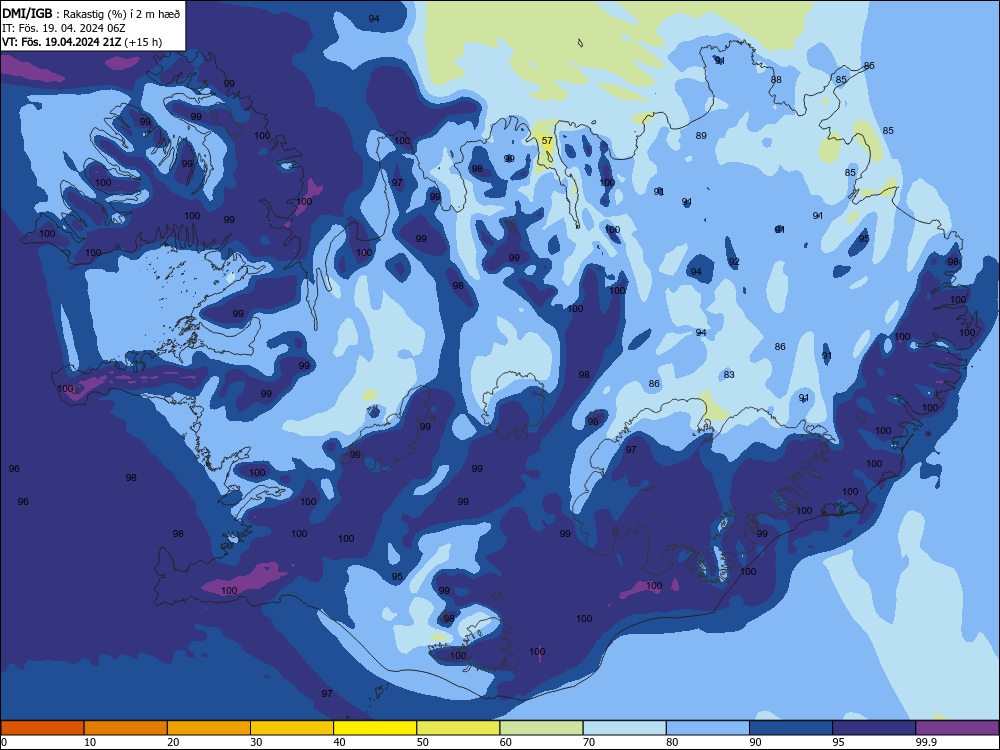This screenshot has height=750, width=1000.
Task: Click the light blue 70–80 legend swatch
Action: [625, 728]
